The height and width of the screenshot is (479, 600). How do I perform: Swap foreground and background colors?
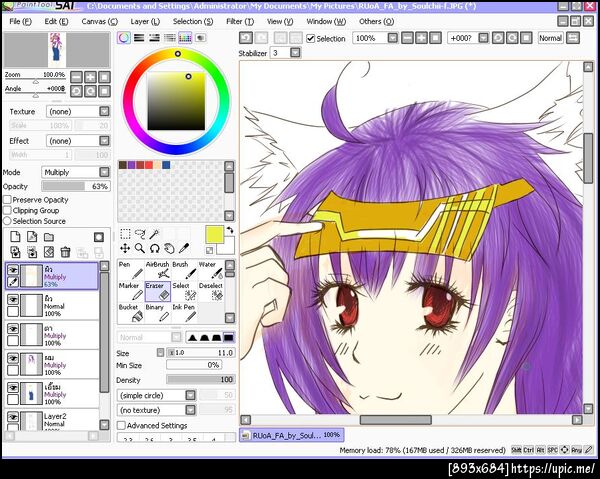tap(230, 230)
